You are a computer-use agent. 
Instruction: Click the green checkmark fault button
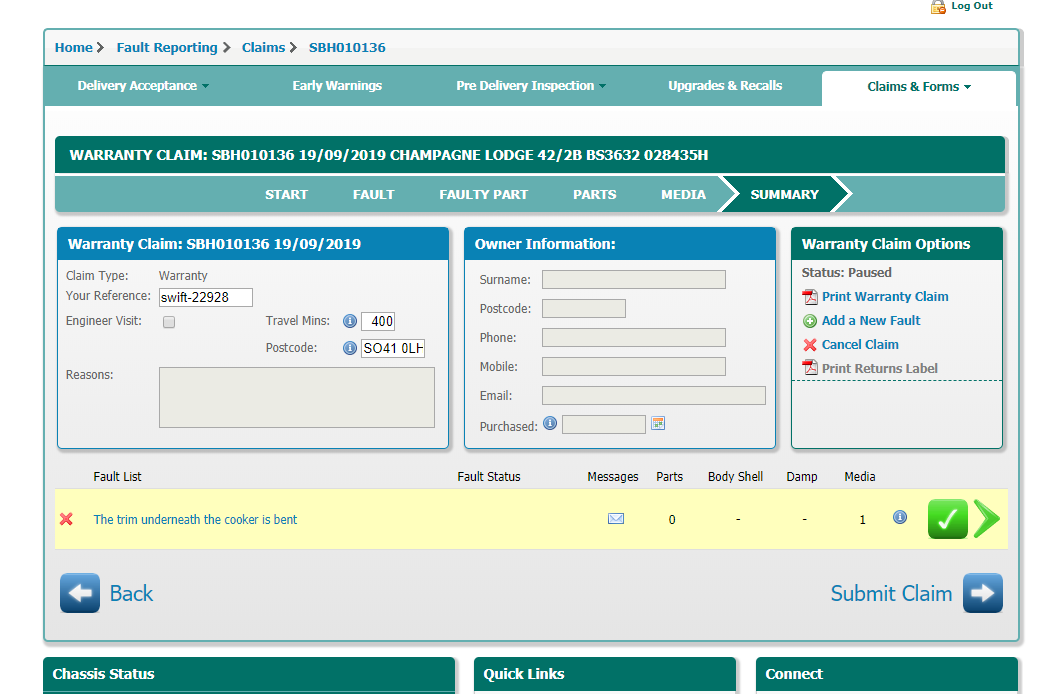pos(947,519)
